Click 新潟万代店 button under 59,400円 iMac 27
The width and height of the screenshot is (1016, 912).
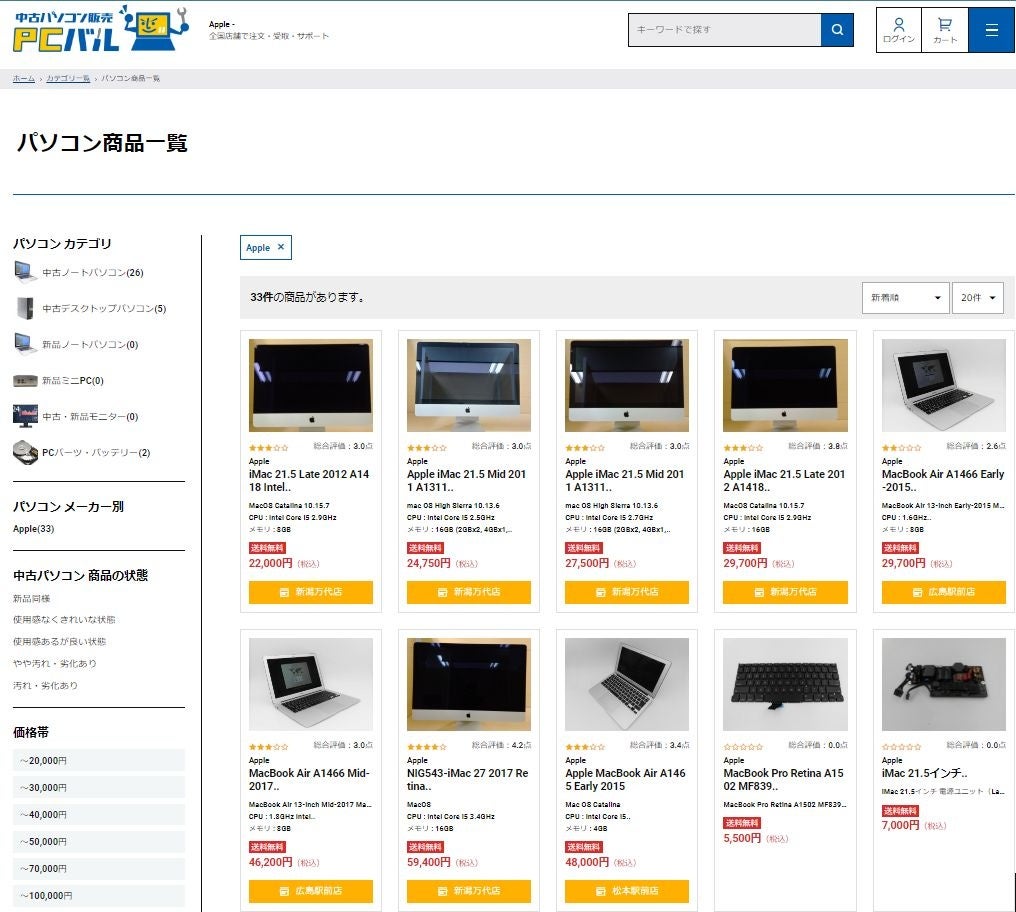tap(468, 891)
